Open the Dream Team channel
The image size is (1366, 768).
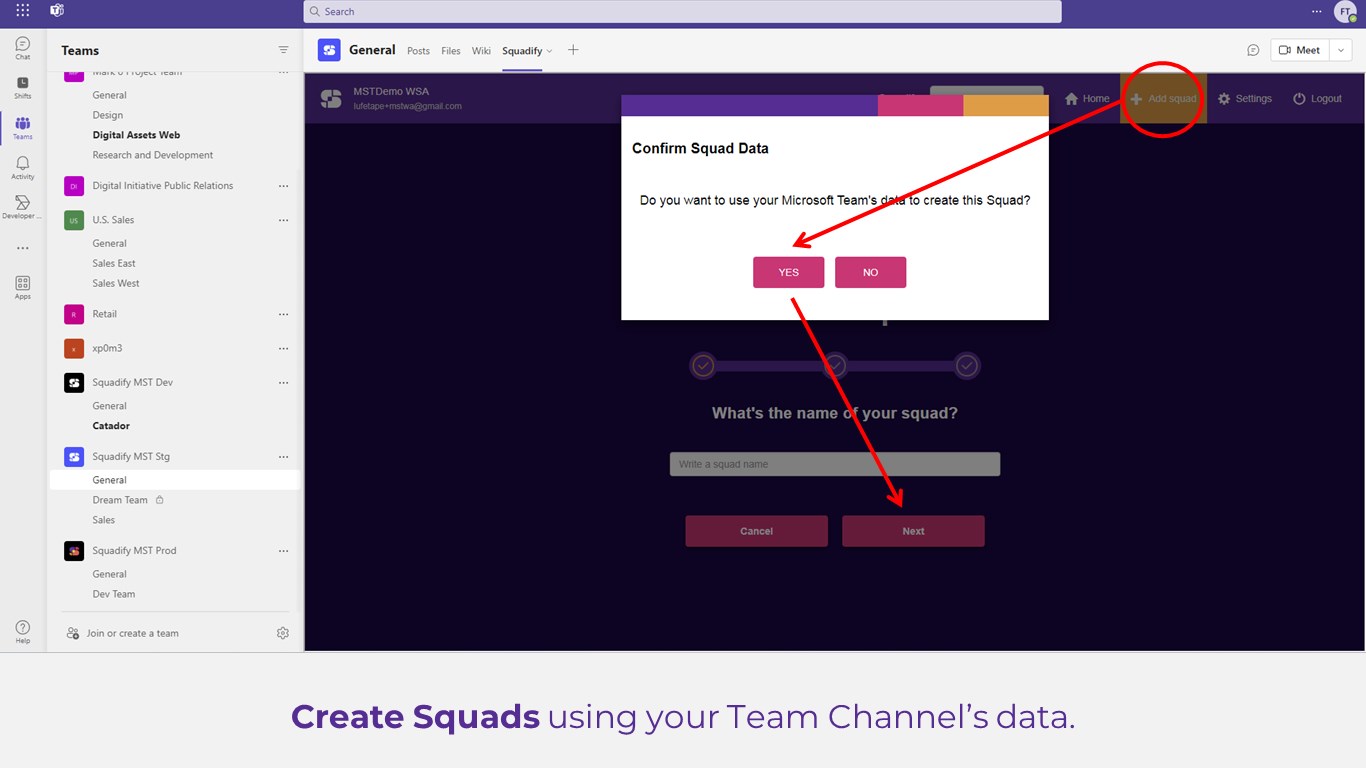point(120,500)
